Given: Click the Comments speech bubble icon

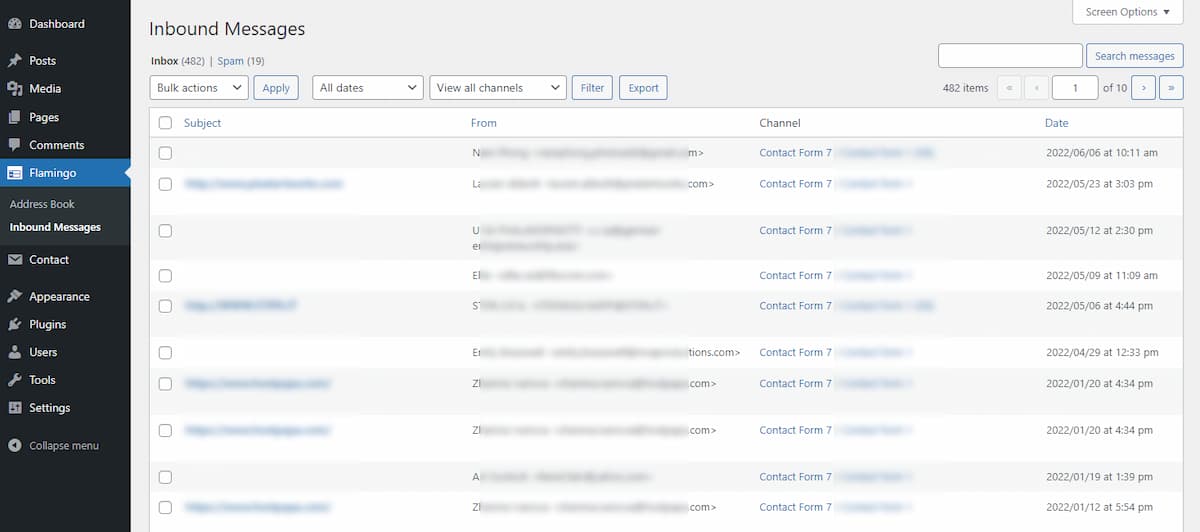Looking at the screenshot, I should point(15,145).
